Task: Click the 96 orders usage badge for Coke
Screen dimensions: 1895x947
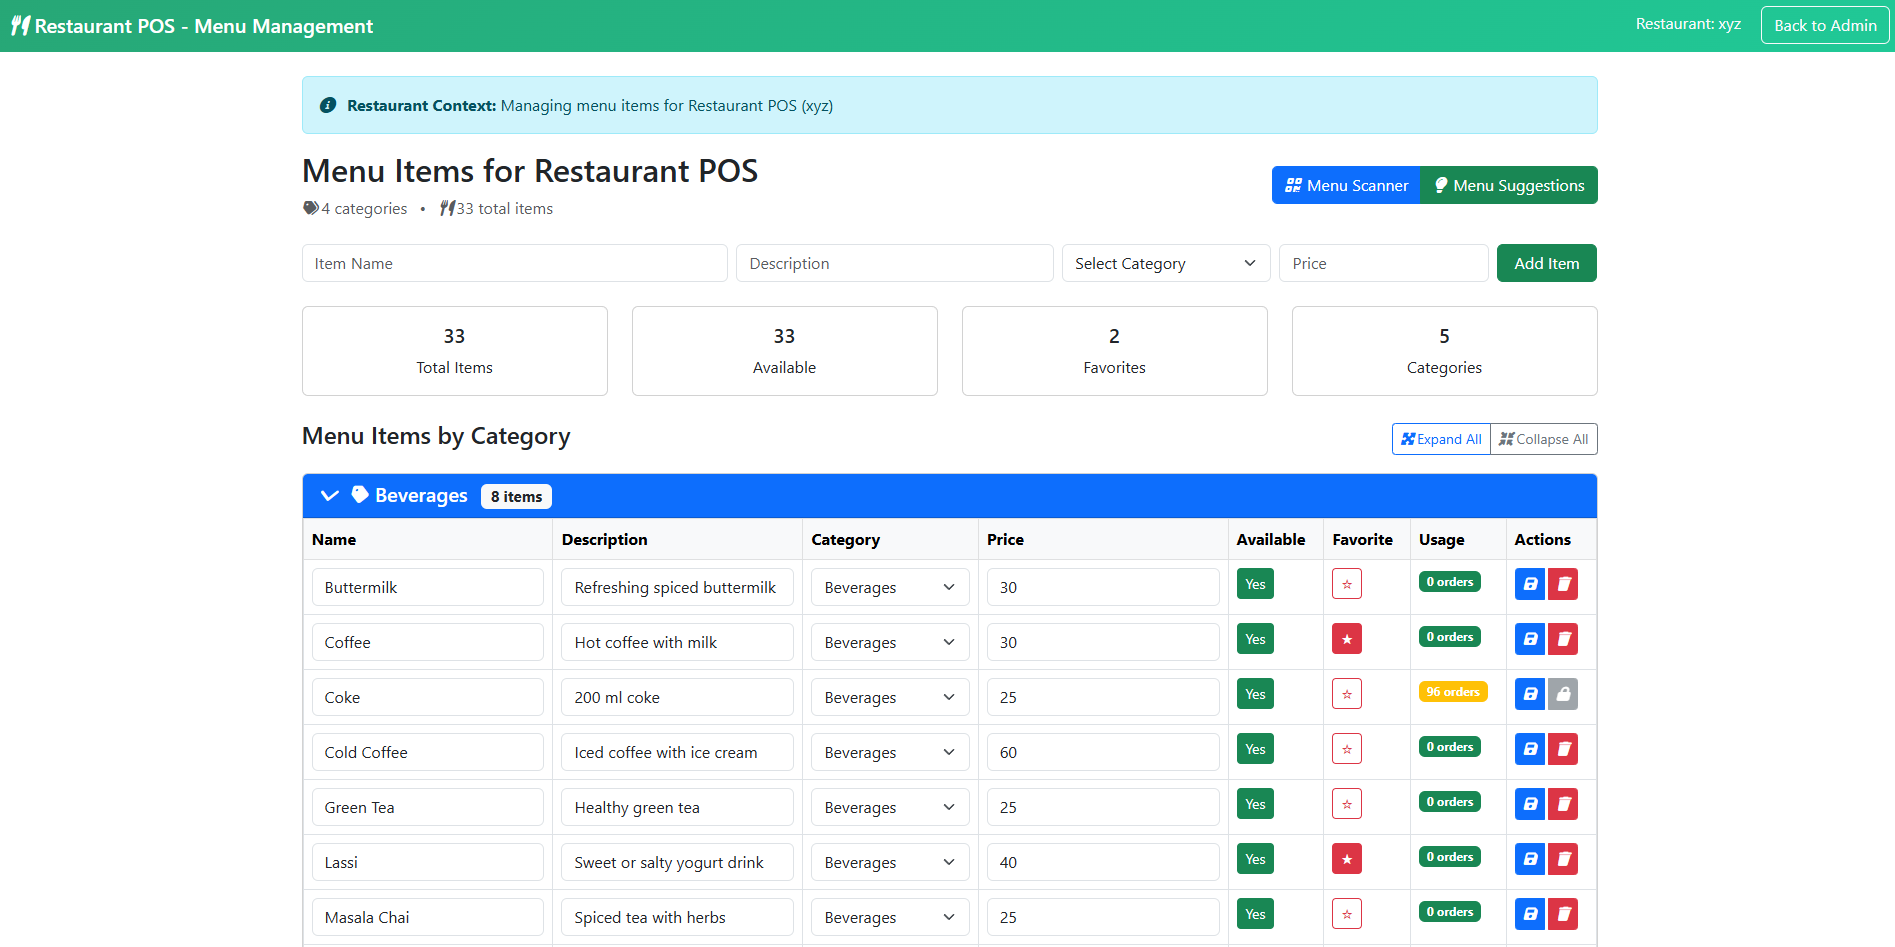Action: (x=1452, y=691)
